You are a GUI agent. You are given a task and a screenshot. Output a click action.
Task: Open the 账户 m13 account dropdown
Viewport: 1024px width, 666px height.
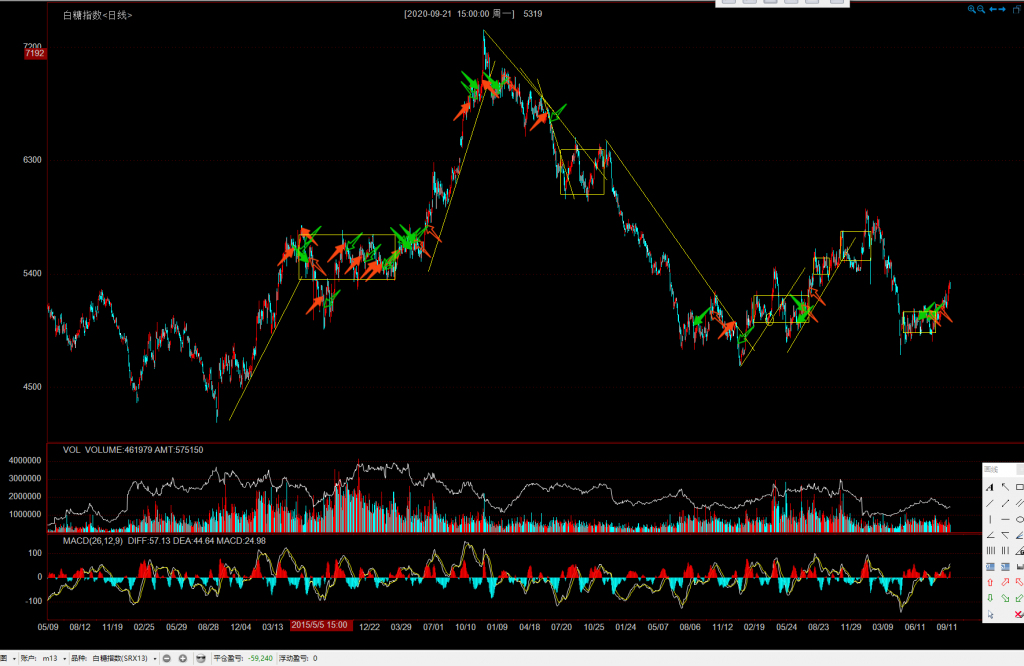point(56,658)
